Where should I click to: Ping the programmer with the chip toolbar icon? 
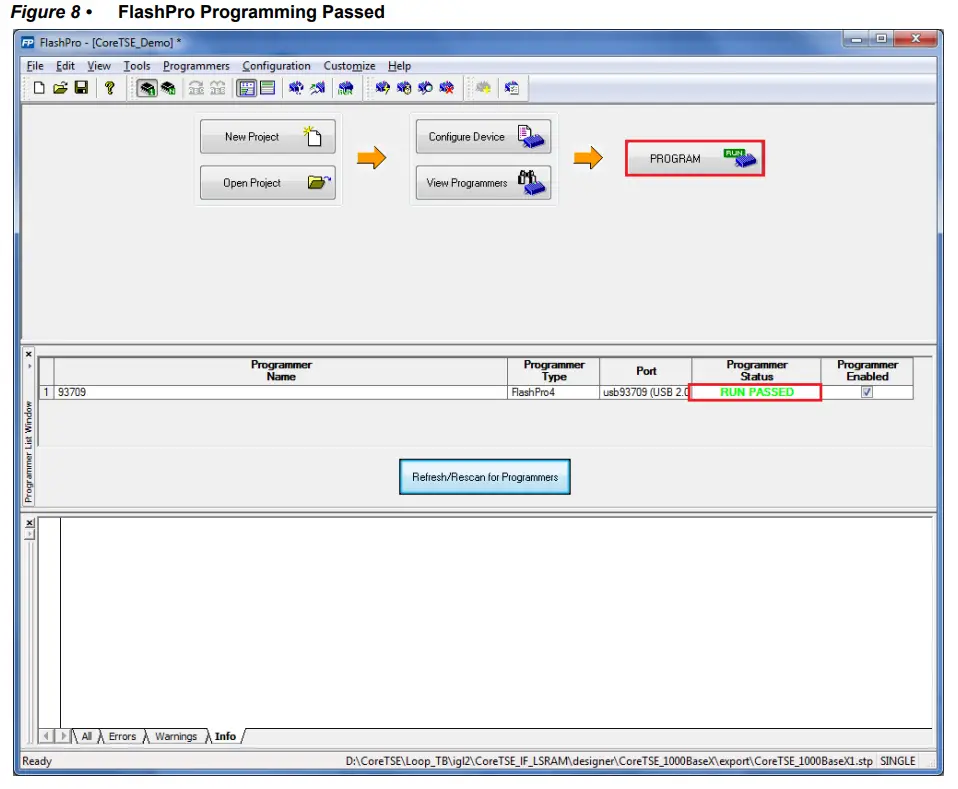click(382, 88)
